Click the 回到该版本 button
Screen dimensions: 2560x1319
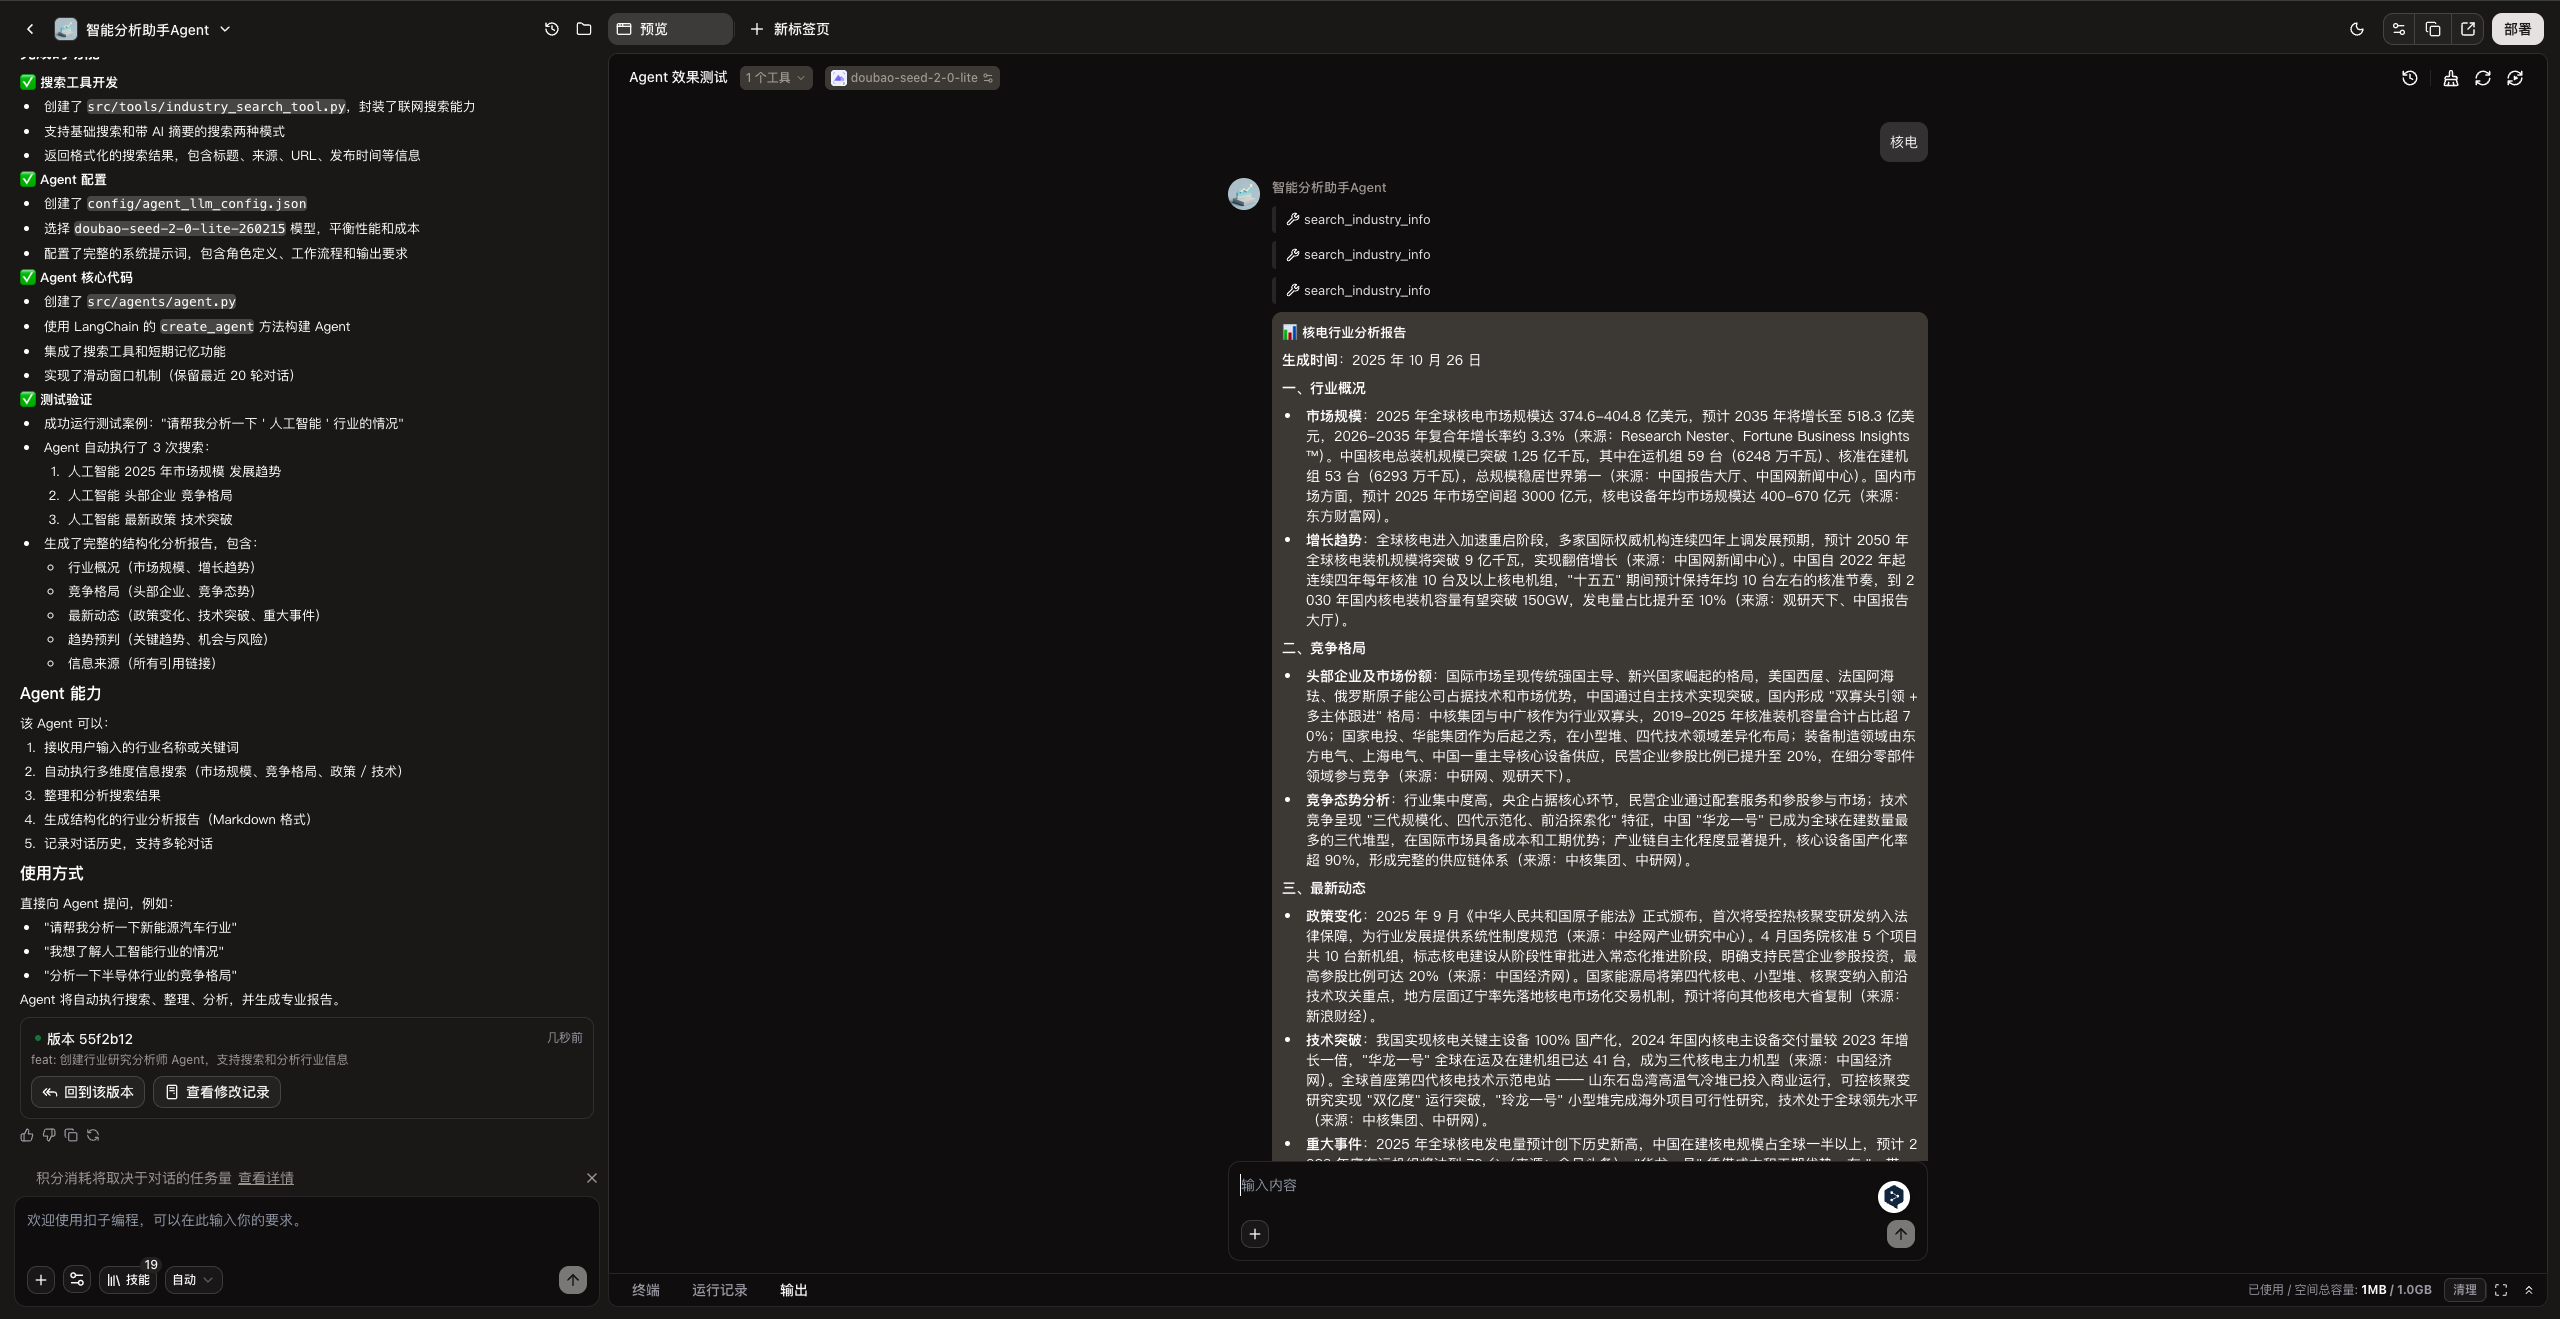[x=88, y=1092]
